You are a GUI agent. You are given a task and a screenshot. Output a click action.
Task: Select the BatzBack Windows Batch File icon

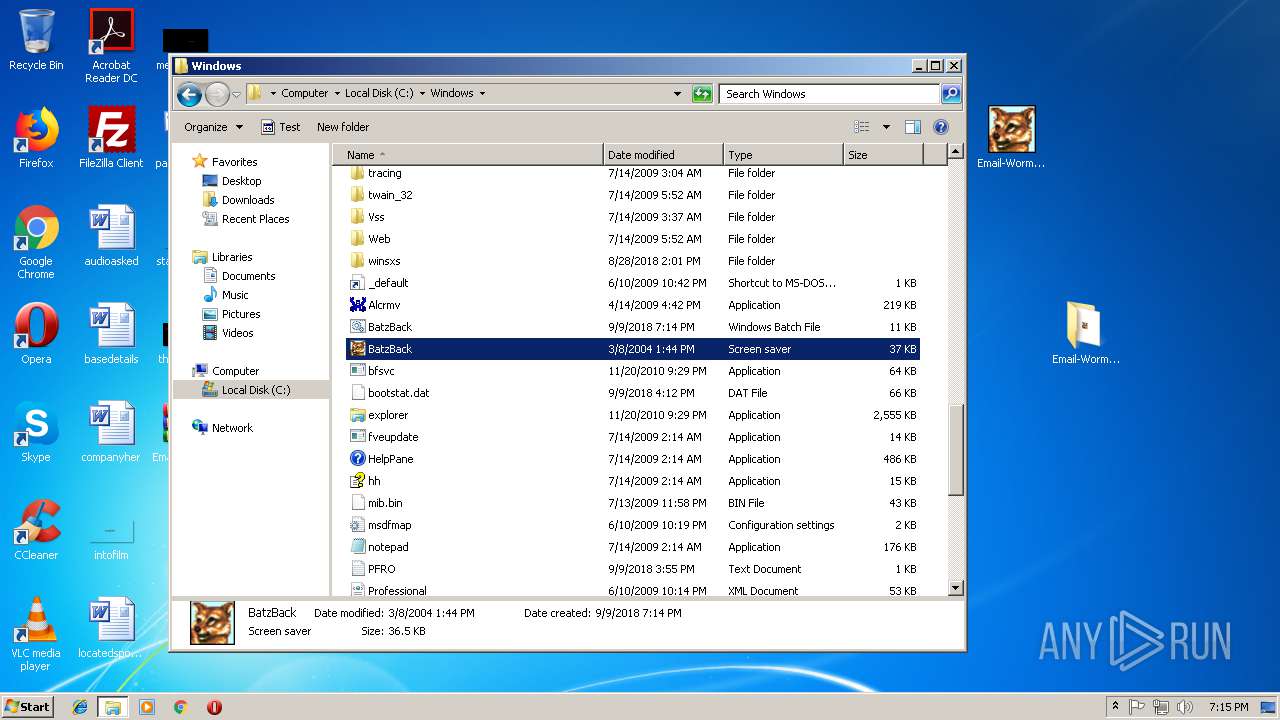coord(358,327)
